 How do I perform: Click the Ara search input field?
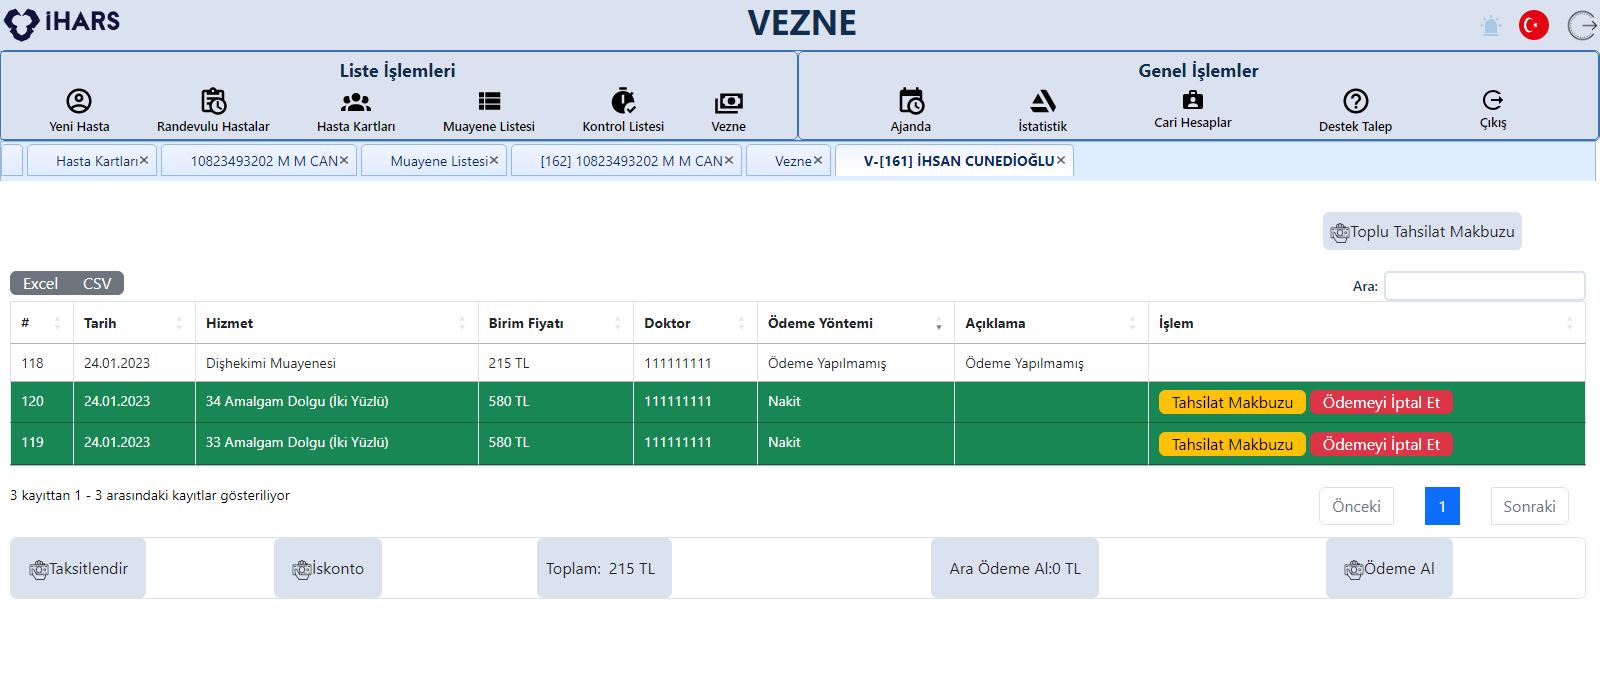tap(1484, 286)
